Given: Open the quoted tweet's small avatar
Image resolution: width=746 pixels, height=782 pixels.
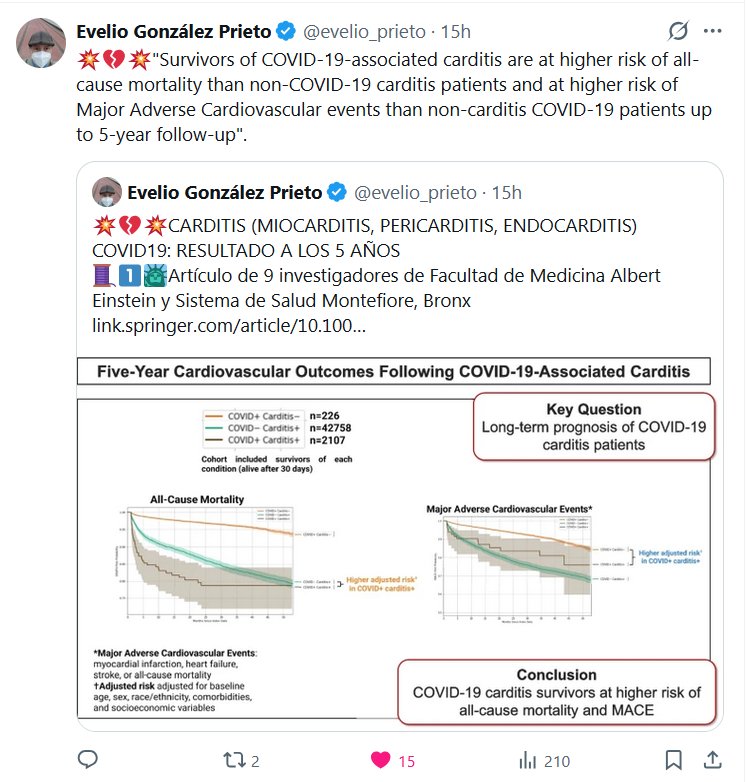Looking at the screenshot, I should pos(106,193).
